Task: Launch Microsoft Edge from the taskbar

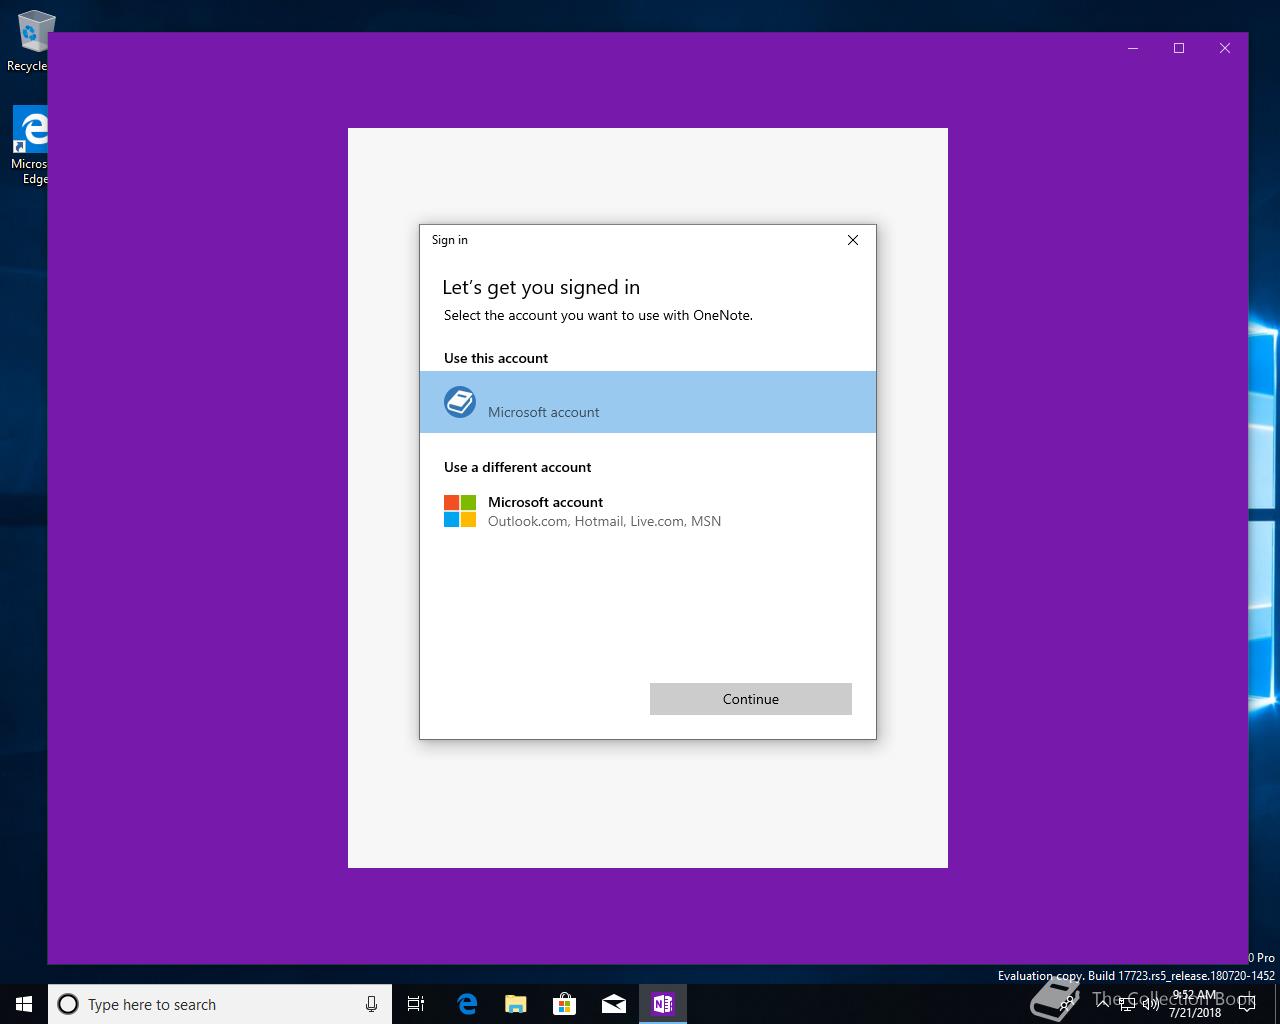Action: point(466,1004)
